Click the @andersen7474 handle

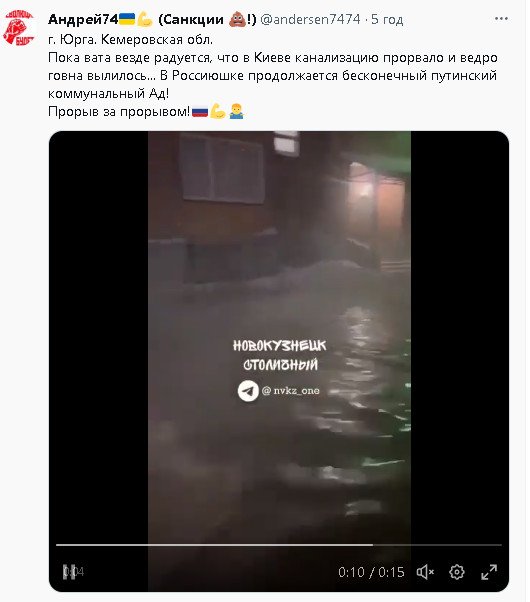point(310,19)
